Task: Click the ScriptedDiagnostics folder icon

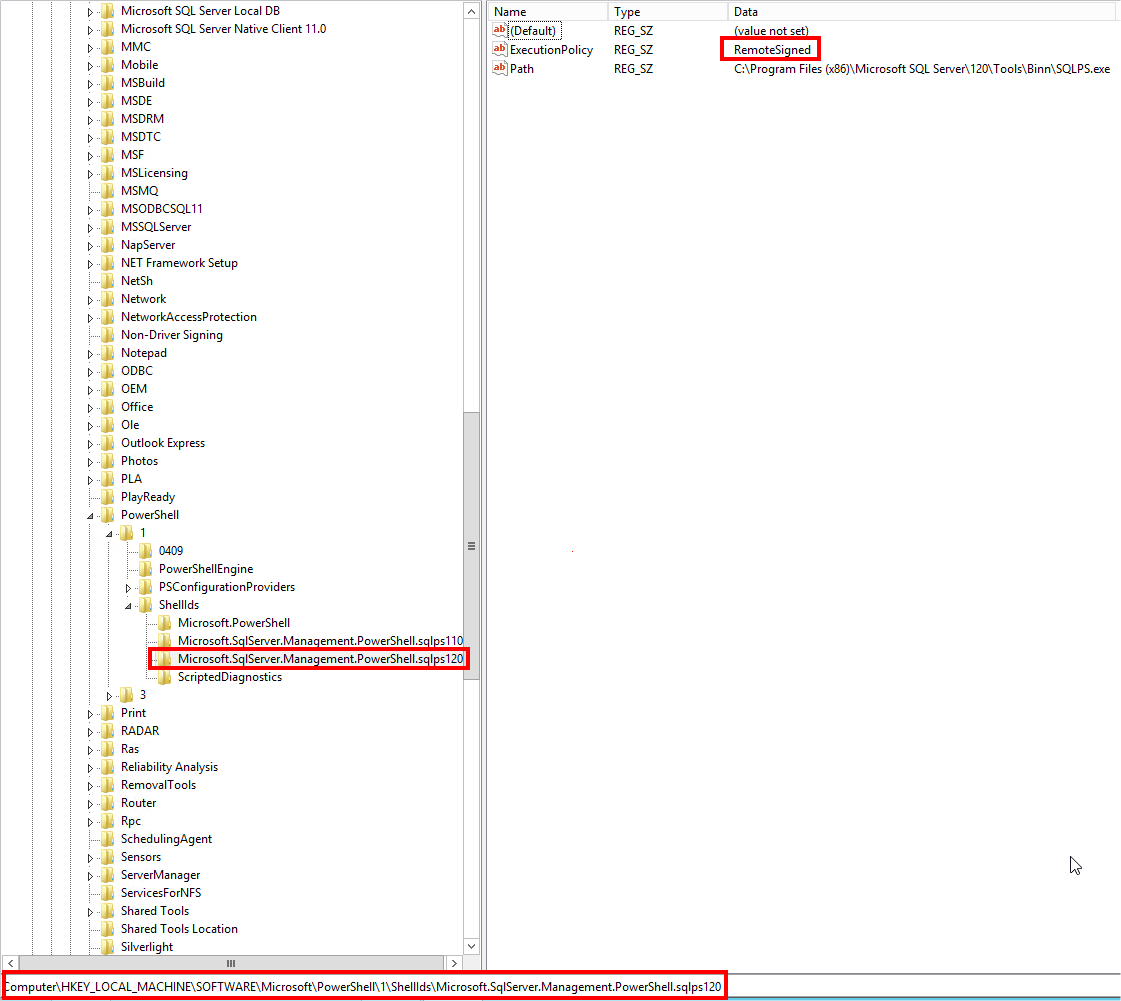Action: (x=165, y=677)
